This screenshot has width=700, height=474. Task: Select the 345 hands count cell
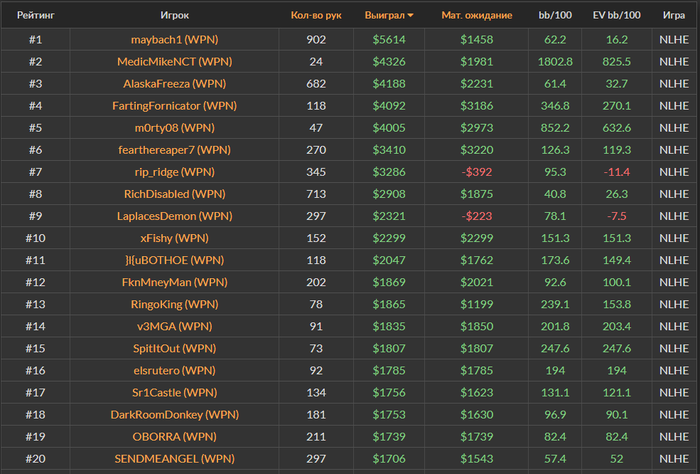[x=316, y=172]
